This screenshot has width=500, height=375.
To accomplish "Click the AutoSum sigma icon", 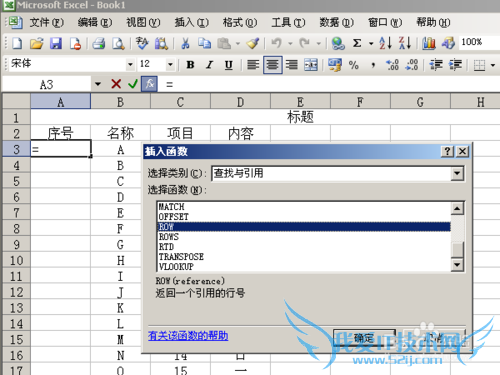I will [357, 43].
